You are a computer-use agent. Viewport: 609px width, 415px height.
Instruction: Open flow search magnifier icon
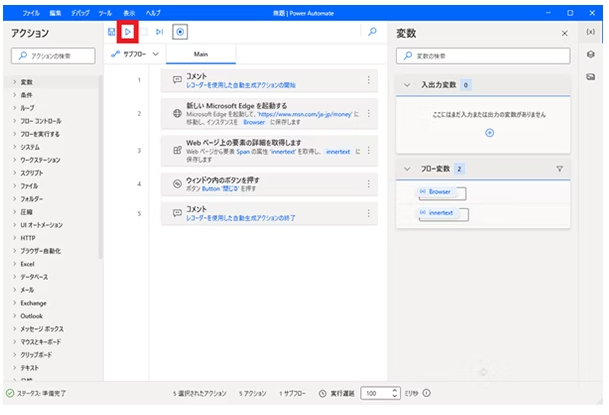[372, 32]
